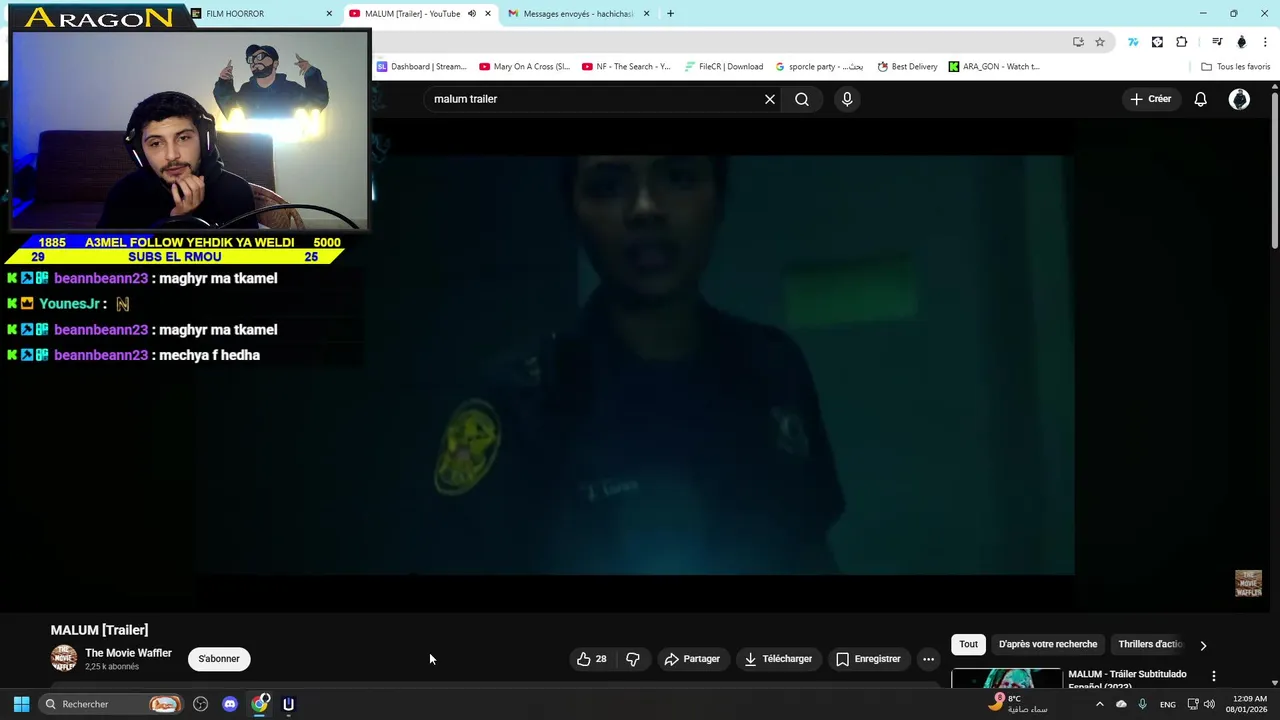
Task: Bookmark this page with the star icon
Action: [1100, 42]
